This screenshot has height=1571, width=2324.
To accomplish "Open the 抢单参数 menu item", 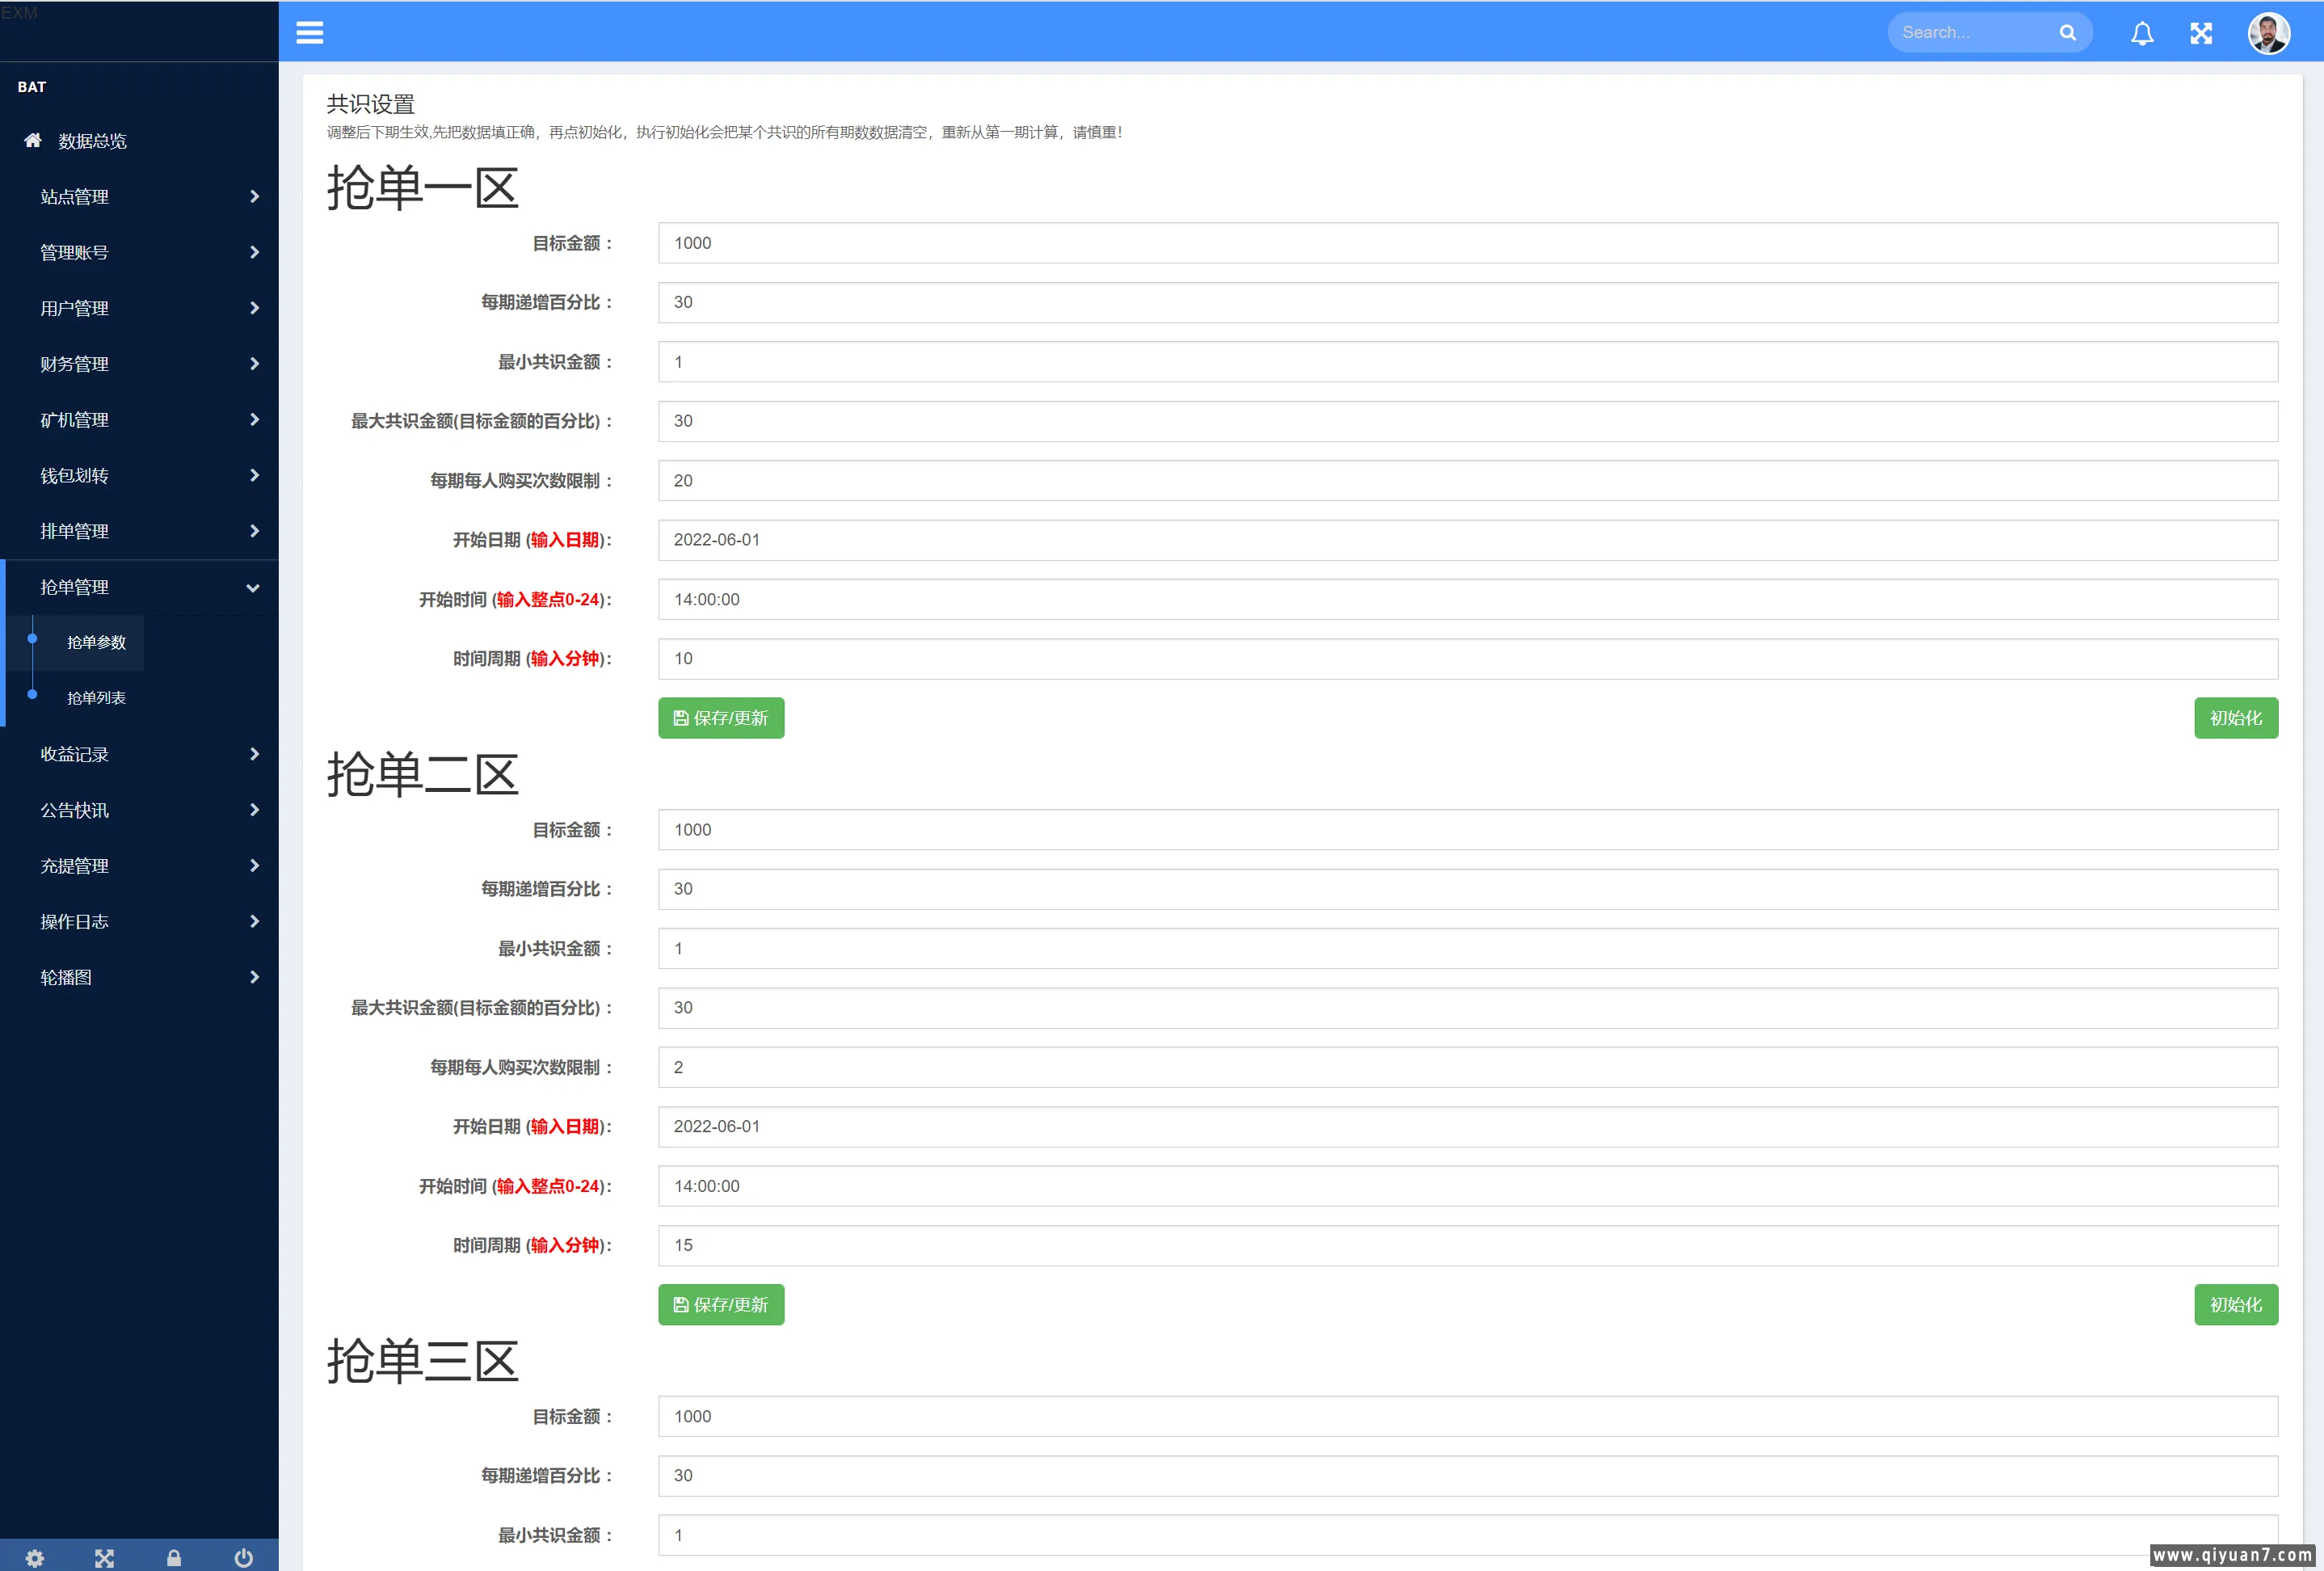I will tap(96, 642).
